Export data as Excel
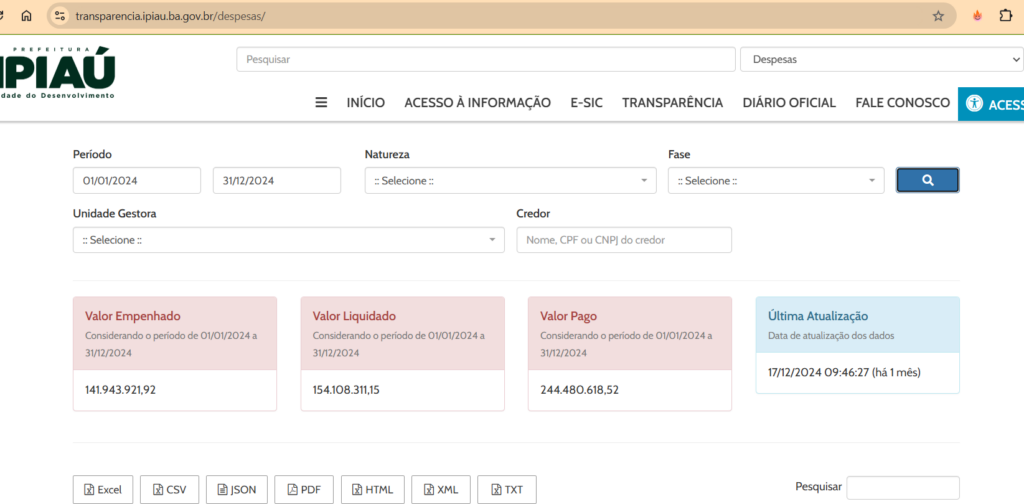This screenshot has height=504, width=1024. pos(103,489)
